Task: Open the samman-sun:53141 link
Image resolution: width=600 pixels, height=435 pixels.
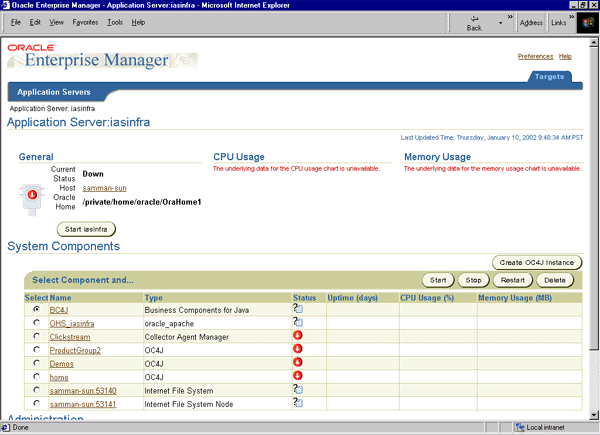Action: pos(83,404)
